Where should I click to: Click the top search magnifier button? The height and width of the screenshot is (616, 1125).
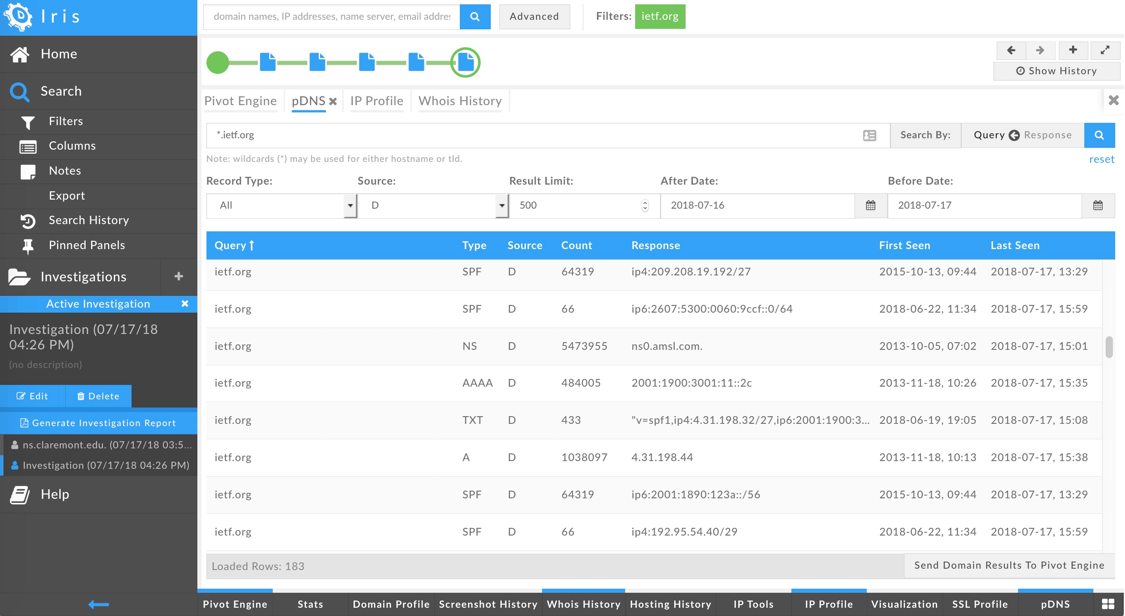[475, 16]
